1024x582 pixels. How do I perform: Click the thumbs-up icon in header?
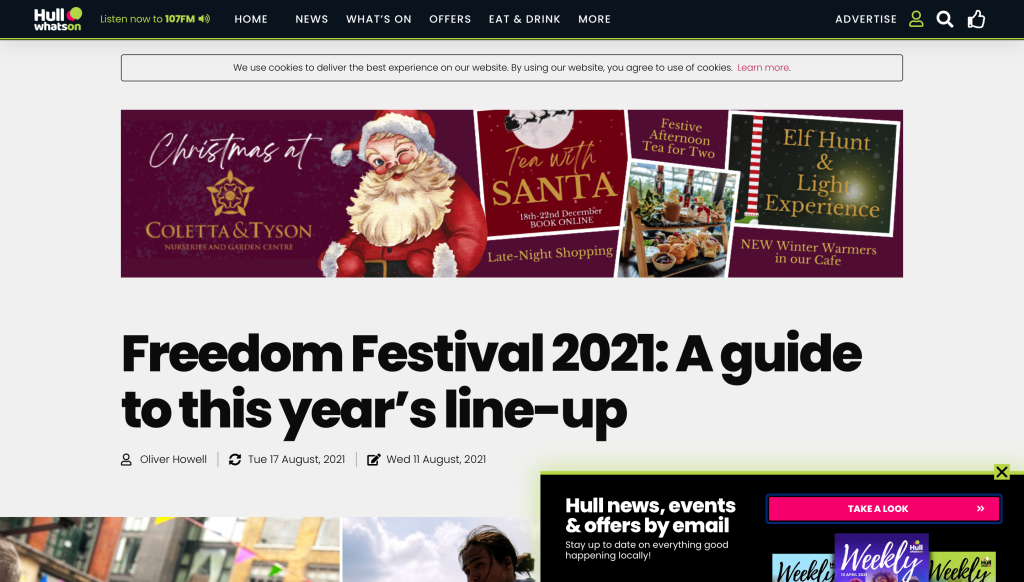pos(976,19)
